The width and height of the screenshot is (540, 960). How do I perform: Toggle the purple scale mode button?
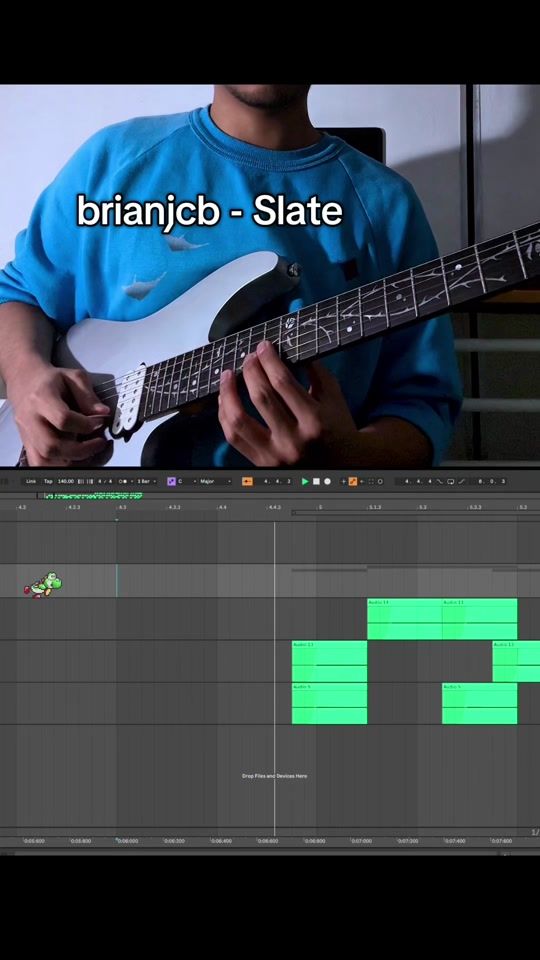171,481
